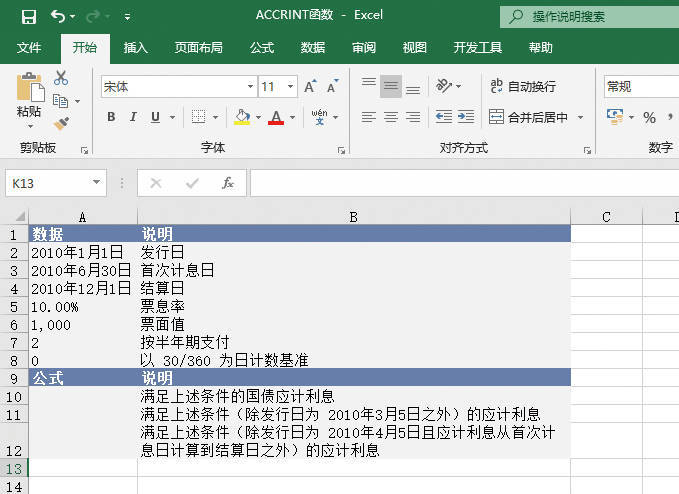
Task: Open the font name dropdown showing 宋体
Action: click(x=250, y=87)
